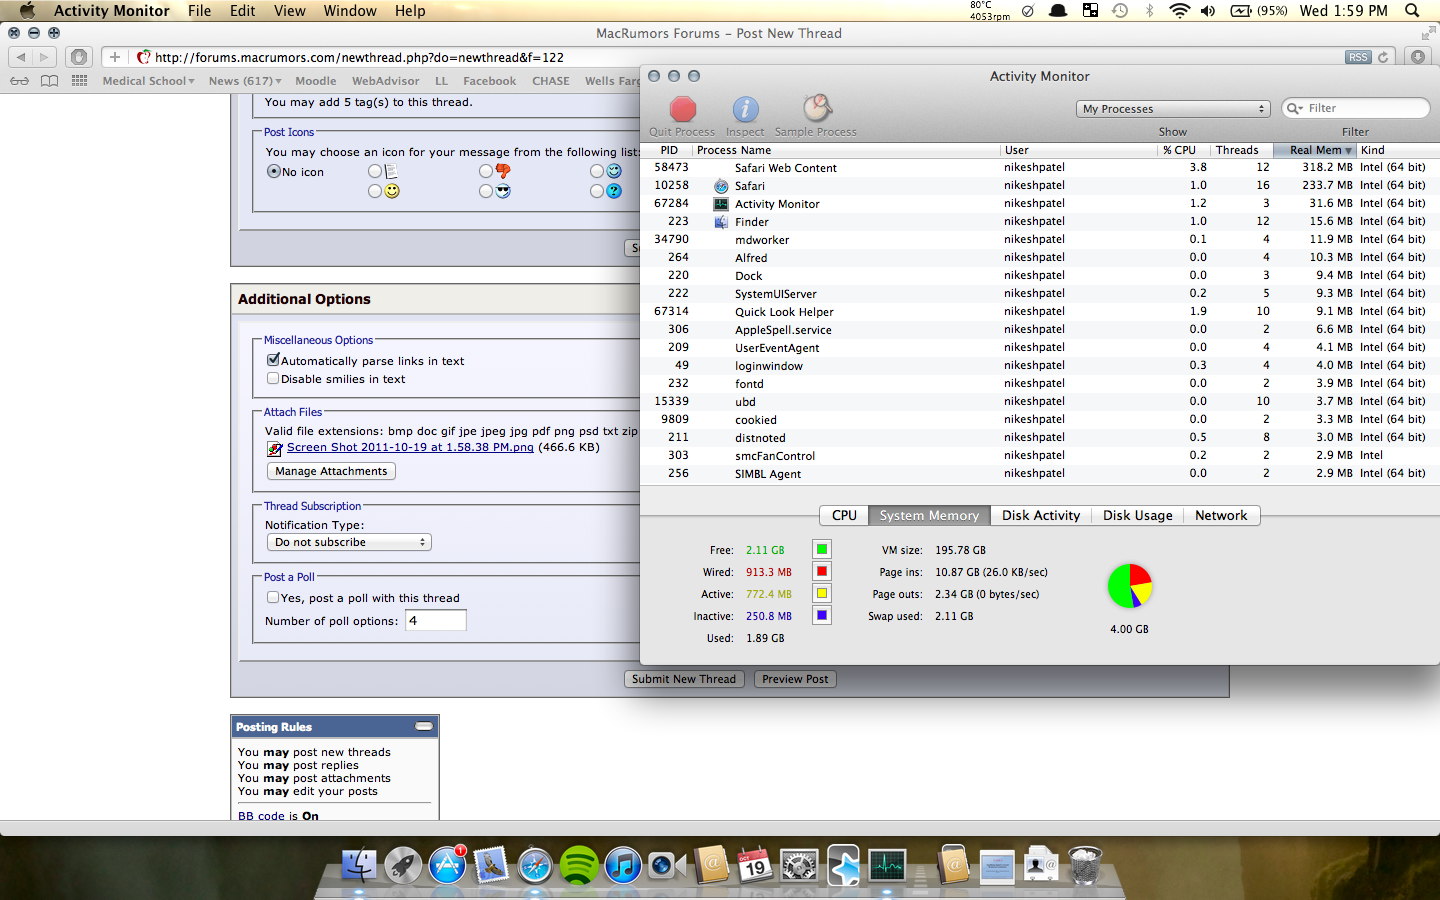Open System Preferences gear in the Dock
Screen dimensions: 1440x900
pyautogui.click(x=799, y=865)
